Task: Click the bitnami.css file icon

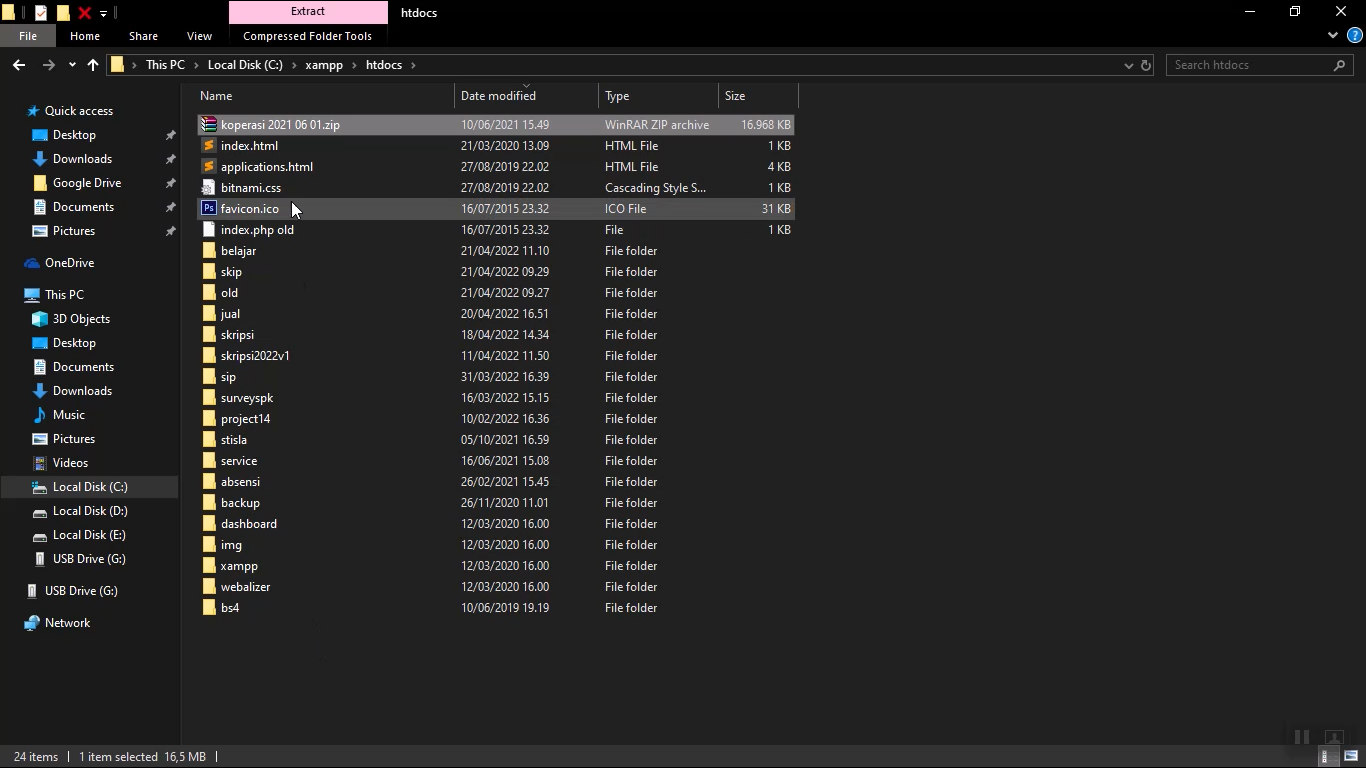Action: [x=209, y=188]
